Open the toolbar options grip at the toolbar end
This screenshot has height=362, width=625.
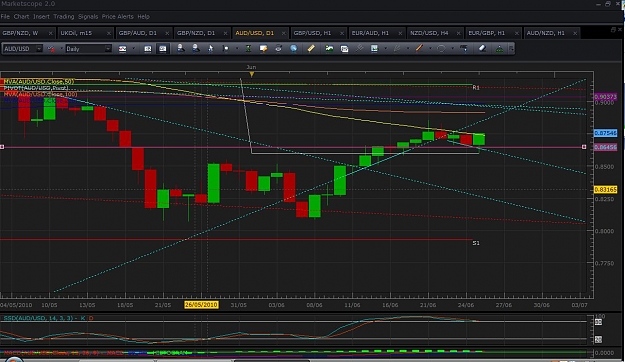click(511, 49)
